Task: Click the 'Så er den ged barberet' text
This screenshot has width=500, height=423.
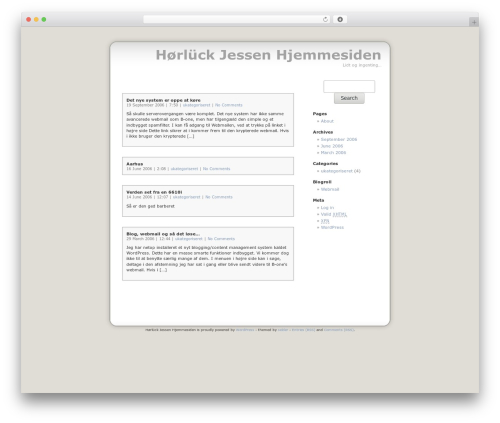Action: (150, 206)
